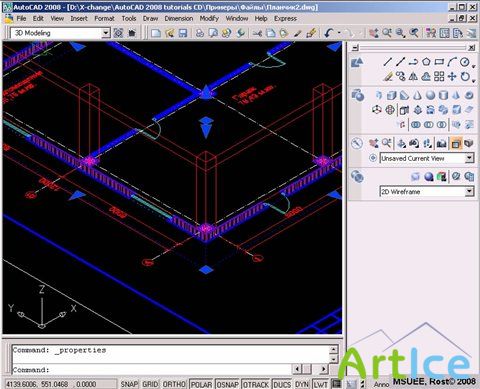Select the Circle draw tool
Image resolution: width=480 pixels, height=389 pixels.
[464, 62]
